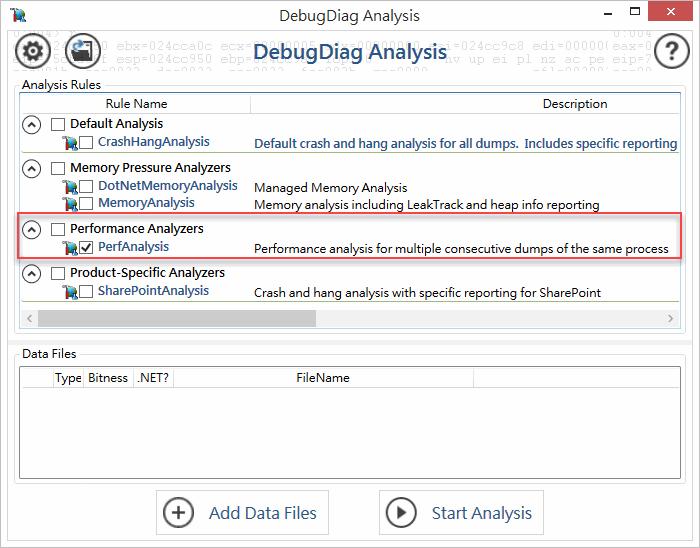Click the open folder icon in the header

coord(81,50)
